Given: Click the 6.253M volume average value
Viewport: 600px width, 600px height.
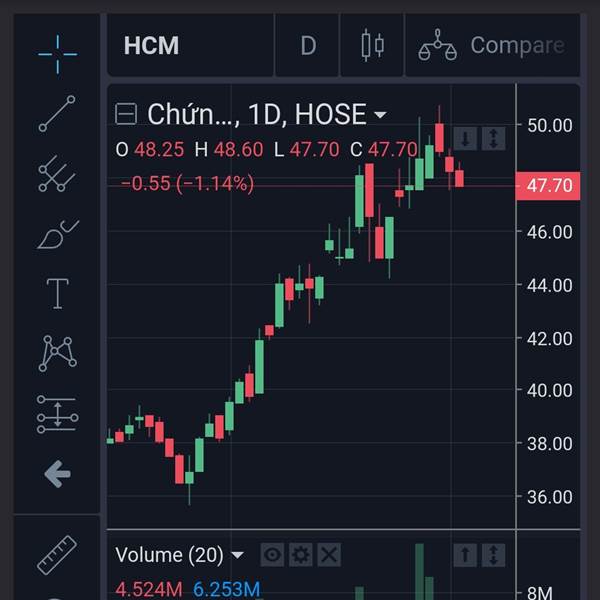Looking at the screenshot, I should [227, 589].
